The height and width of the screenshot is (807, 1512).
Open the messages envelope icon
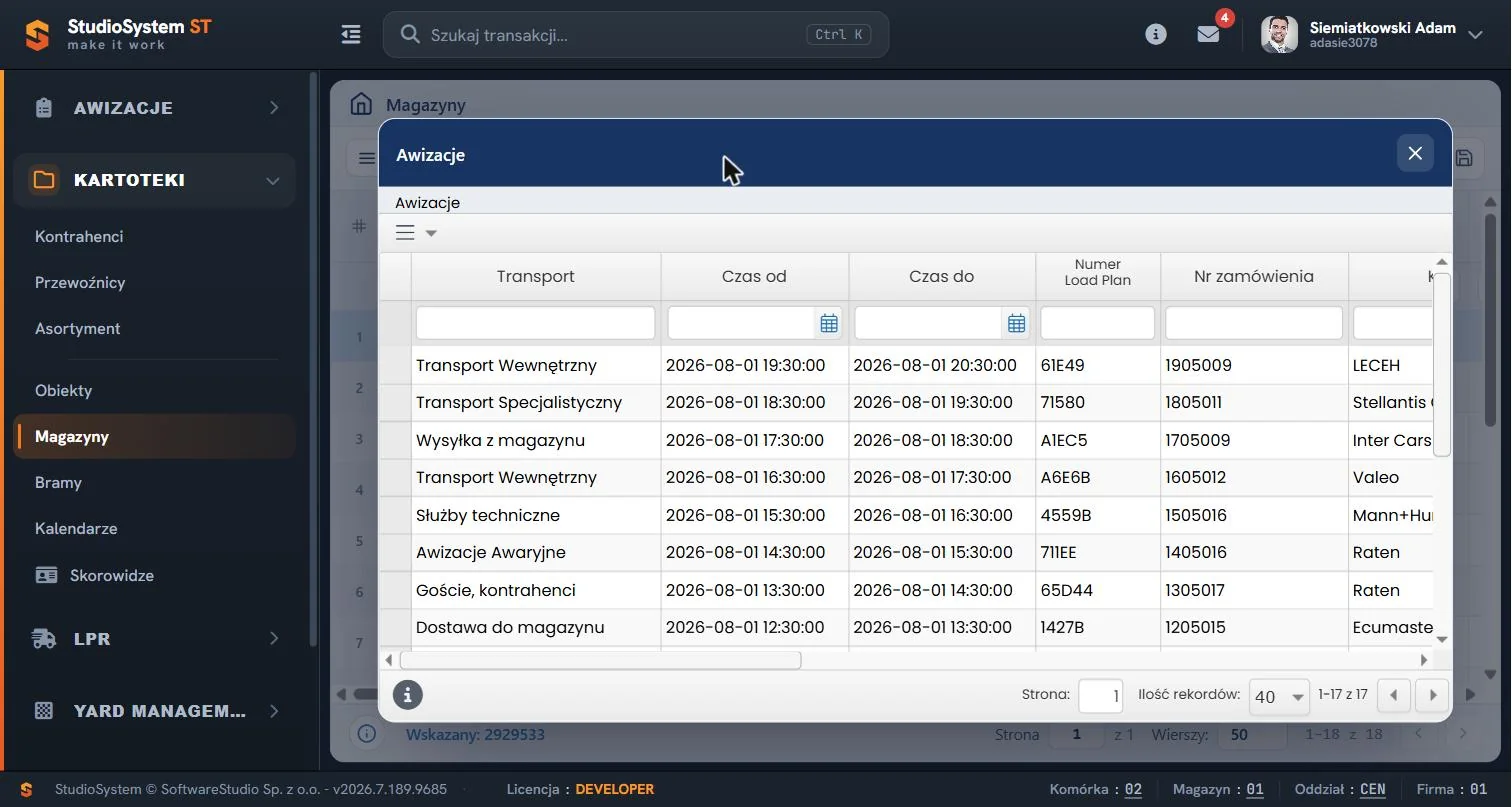1208,35
